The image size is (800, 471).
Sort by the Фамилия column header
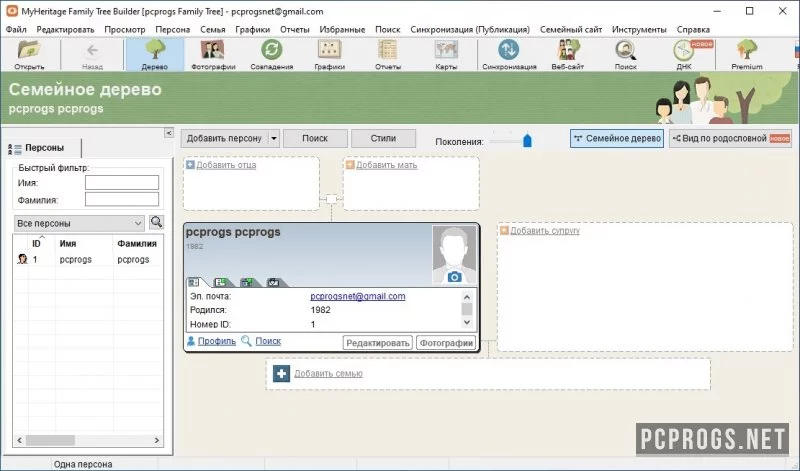click(137, 243)
